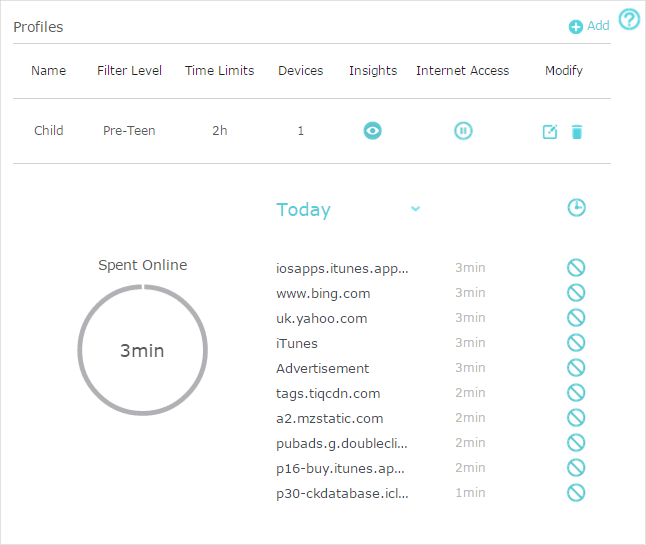646x545 pixels.
Task: Block p30-ckdatabase.icloud entry
Action: (576, 493)
